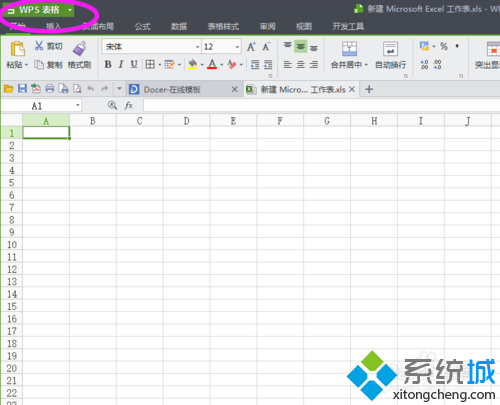500x405 pixels.
Task: Click the decrease decimal places icon
Action: click(438, 64)
